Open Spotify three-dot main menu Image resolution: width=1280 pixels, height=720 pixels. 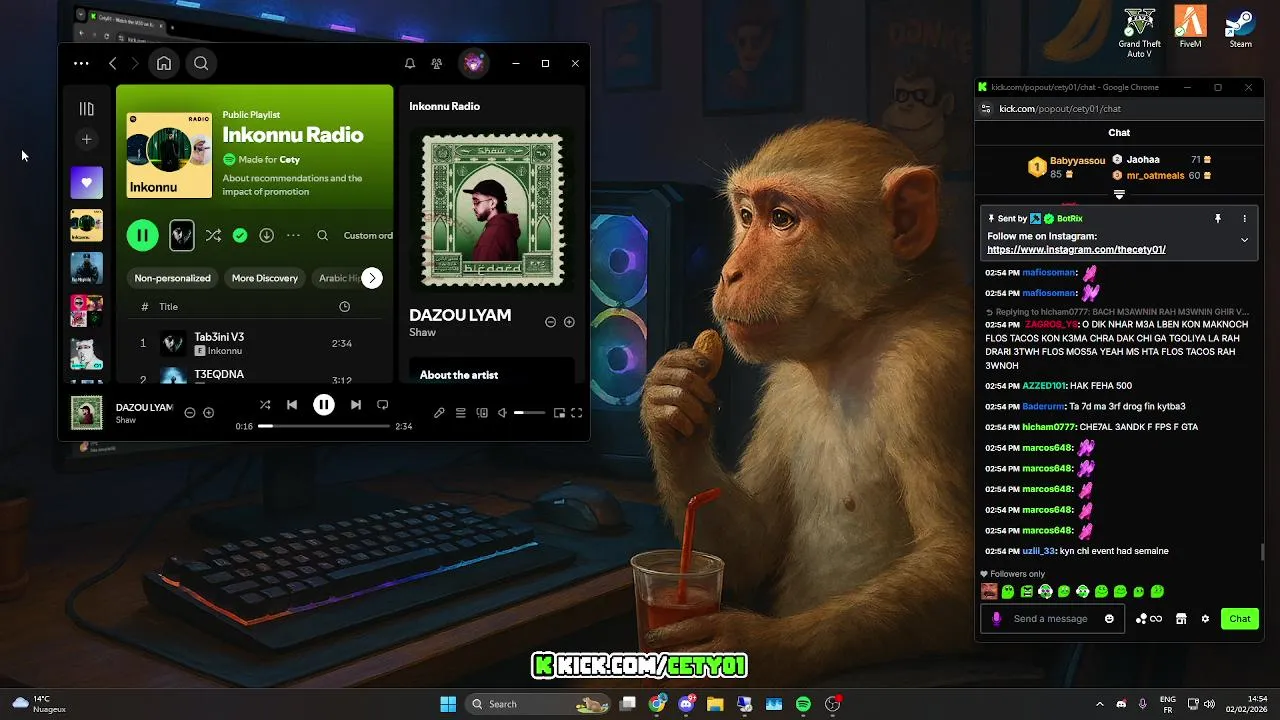click(81, 63)
